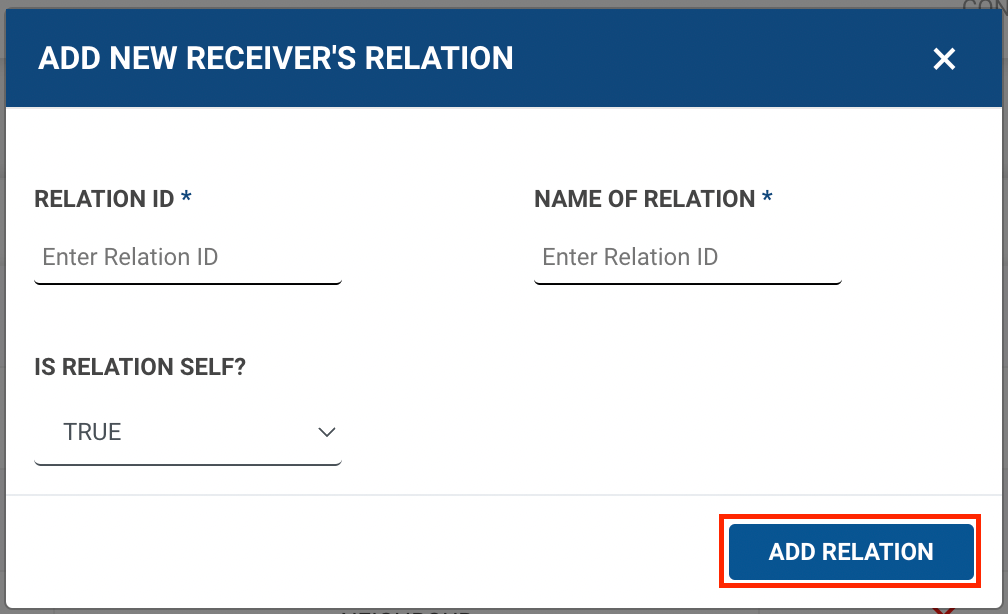
Task: Click the 'Is Relation Self?' label
Action: (x=140, y=367)
